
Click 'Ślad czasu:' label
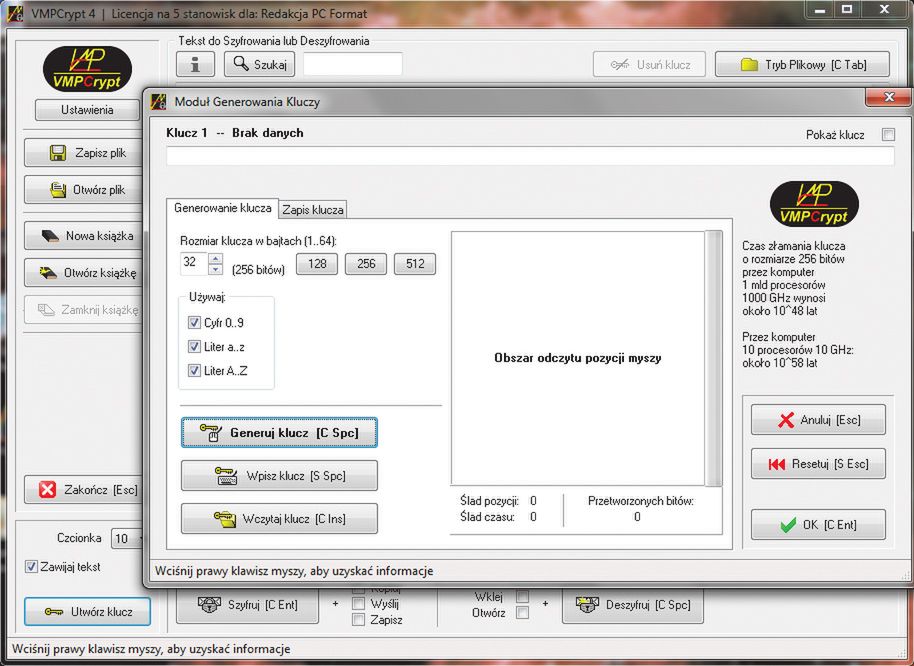[487, 517]
